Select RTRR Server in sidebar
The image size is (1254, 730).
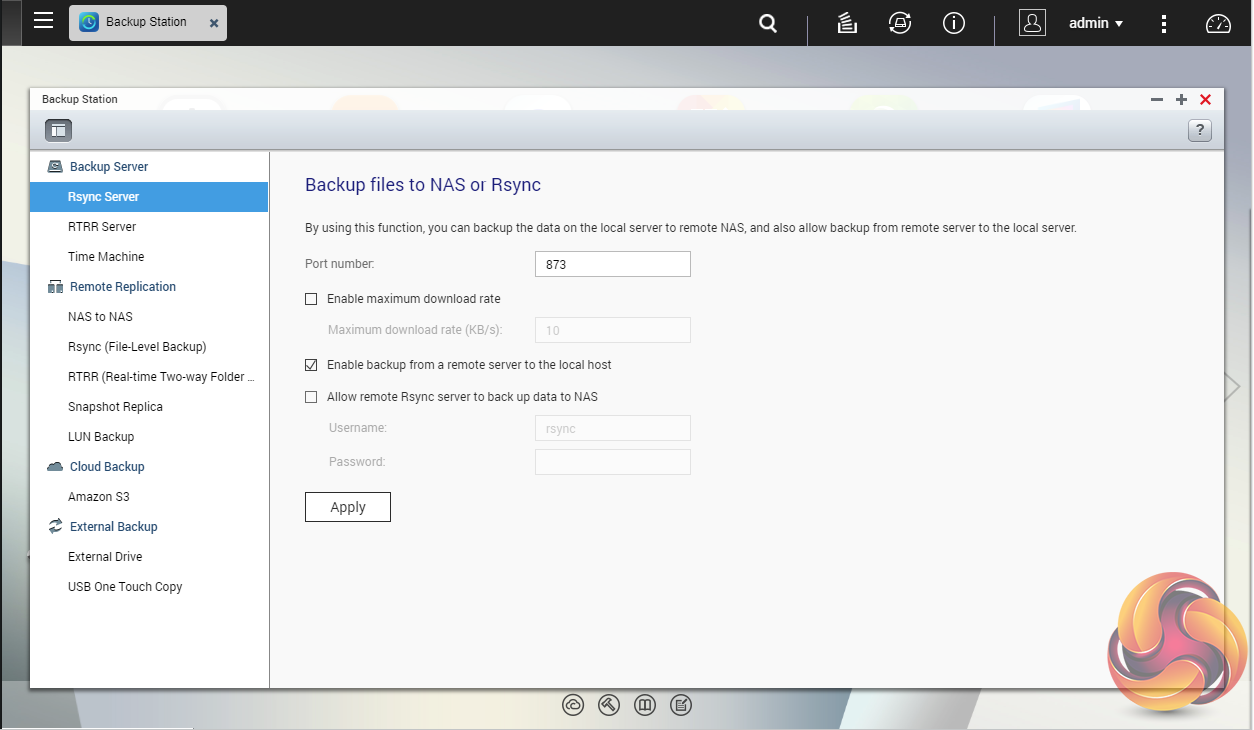[102, 227]
